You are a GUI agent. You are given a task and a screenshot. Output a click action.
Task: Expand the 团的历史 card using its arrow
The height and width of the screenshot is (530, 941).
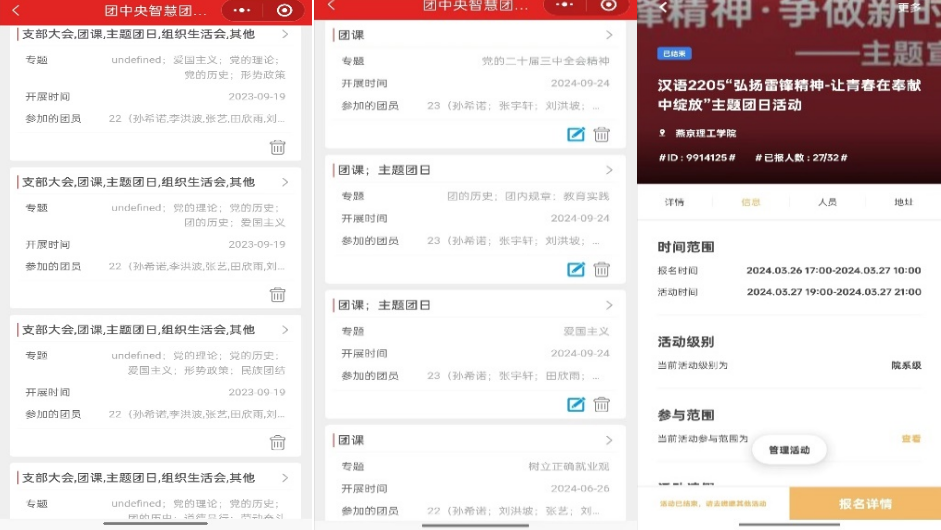[x=609, y=170]
